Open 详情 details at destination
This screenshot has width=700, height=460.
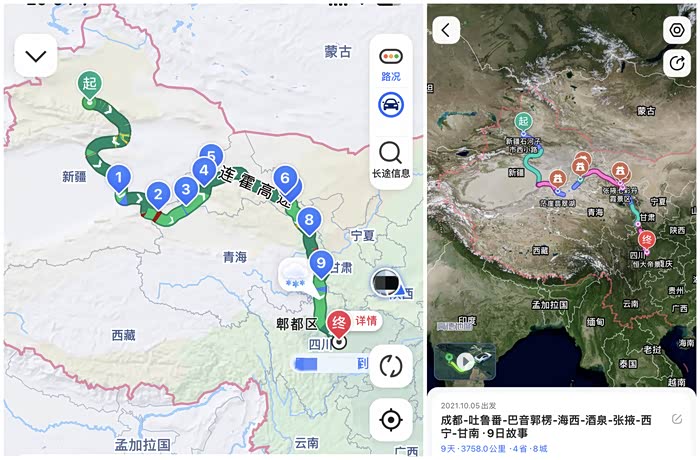[x=366, y=321]
